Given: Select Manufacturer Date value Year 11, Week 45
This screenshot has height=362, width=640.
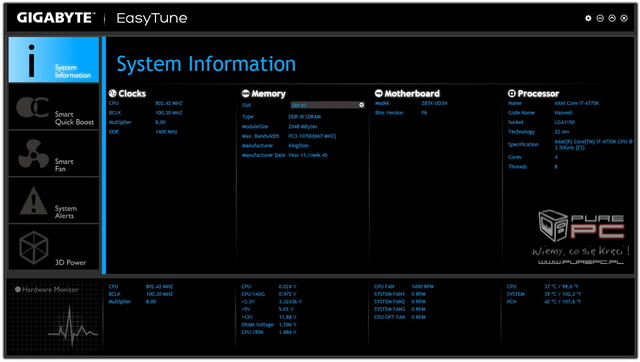Looking at the screenshot, I should tap(308, 155).
